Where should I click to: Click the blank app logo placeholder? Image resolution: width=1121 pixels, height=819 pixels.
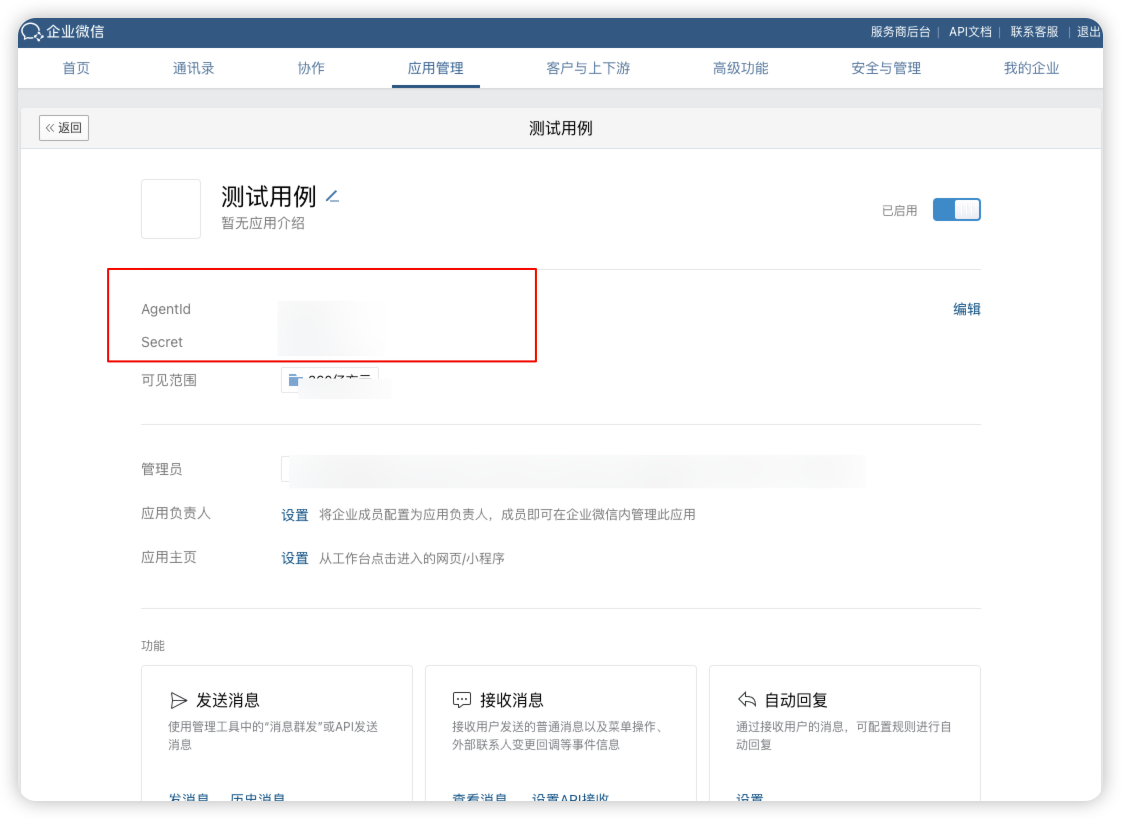pos(171,208)
